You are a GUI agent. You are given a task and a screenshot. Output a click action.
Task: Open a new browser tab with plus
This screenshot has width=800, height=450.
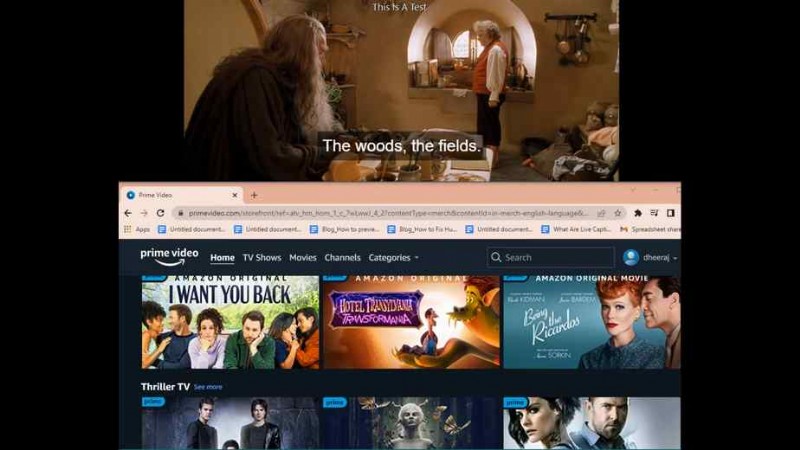(x=254, y=195)
